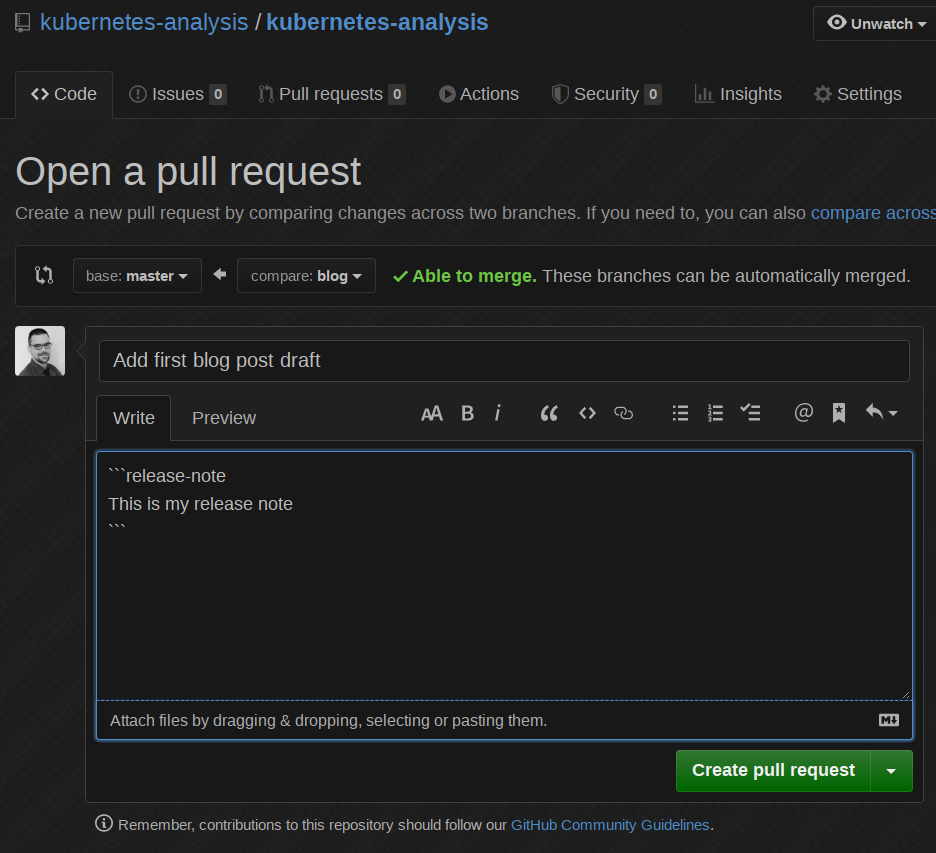Click the header text size icon
Screen dimensions: 936x853
[431, 413]
